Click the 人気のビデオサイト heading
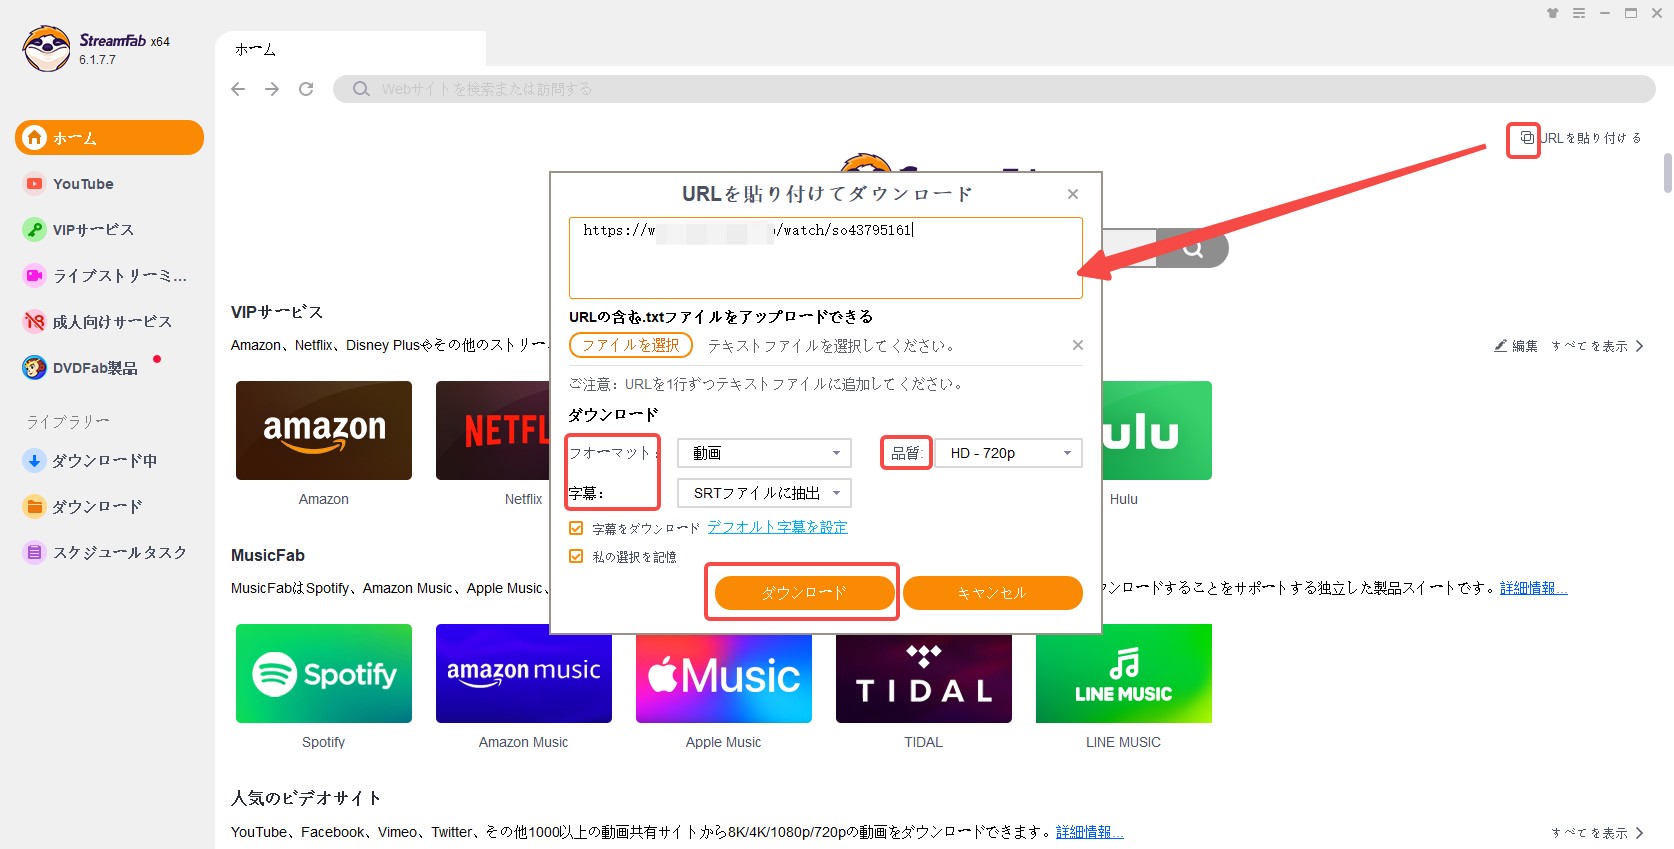 pos(306,798)
